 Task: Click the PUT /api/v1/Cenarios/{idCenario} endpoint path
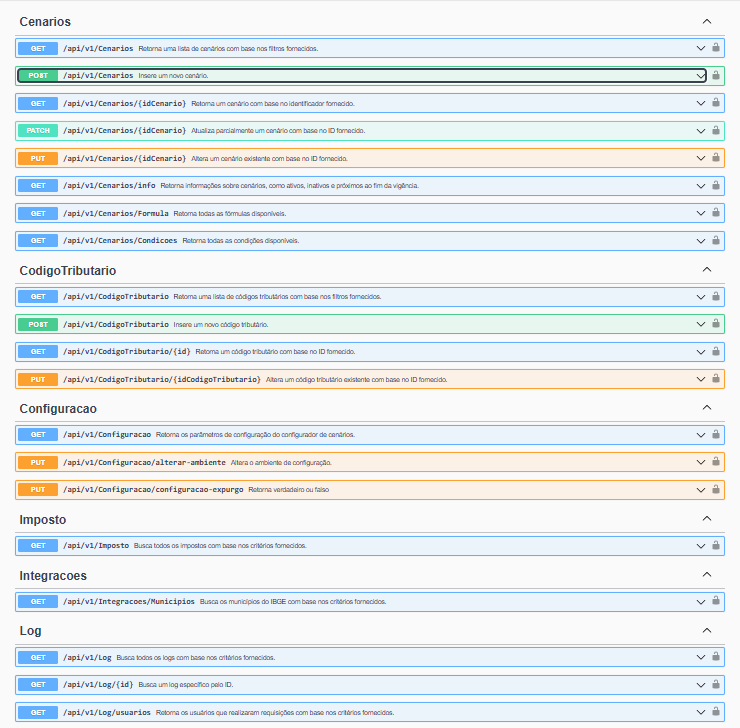point(124,158)
